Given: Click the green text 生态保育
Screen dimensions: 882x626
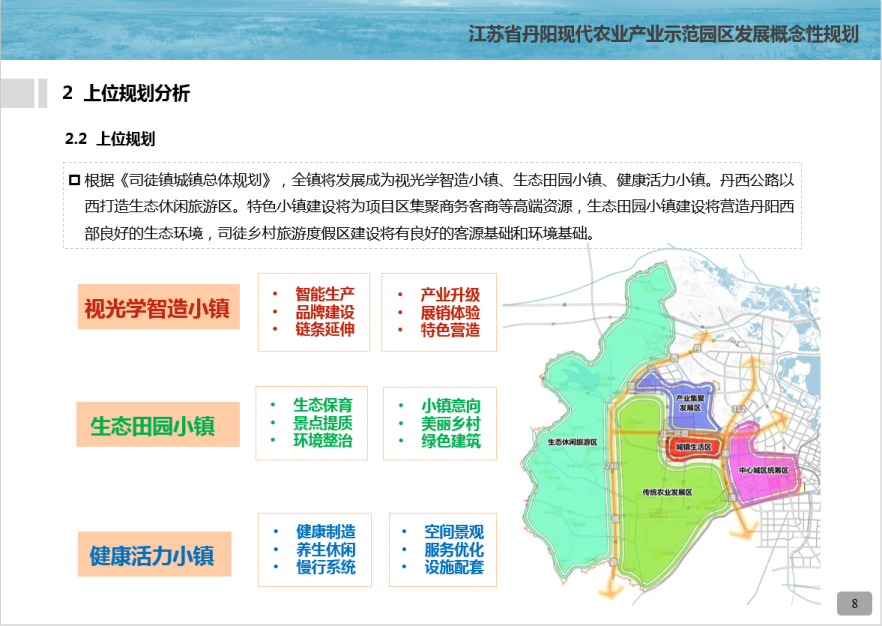Looking at the screenshot, I should pos(323,405).
